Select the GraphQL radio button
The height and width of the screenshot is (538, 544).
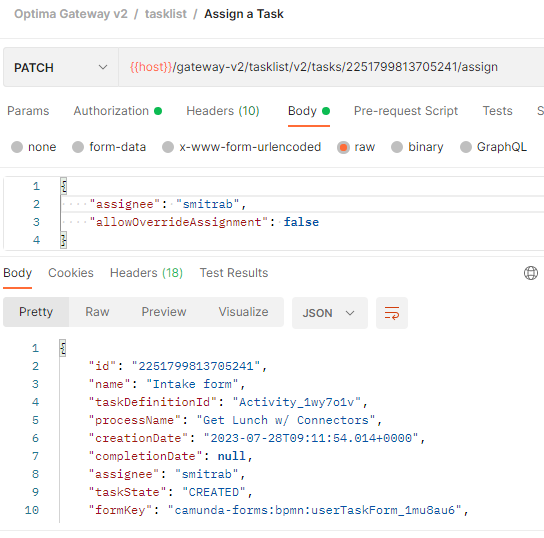466,147
